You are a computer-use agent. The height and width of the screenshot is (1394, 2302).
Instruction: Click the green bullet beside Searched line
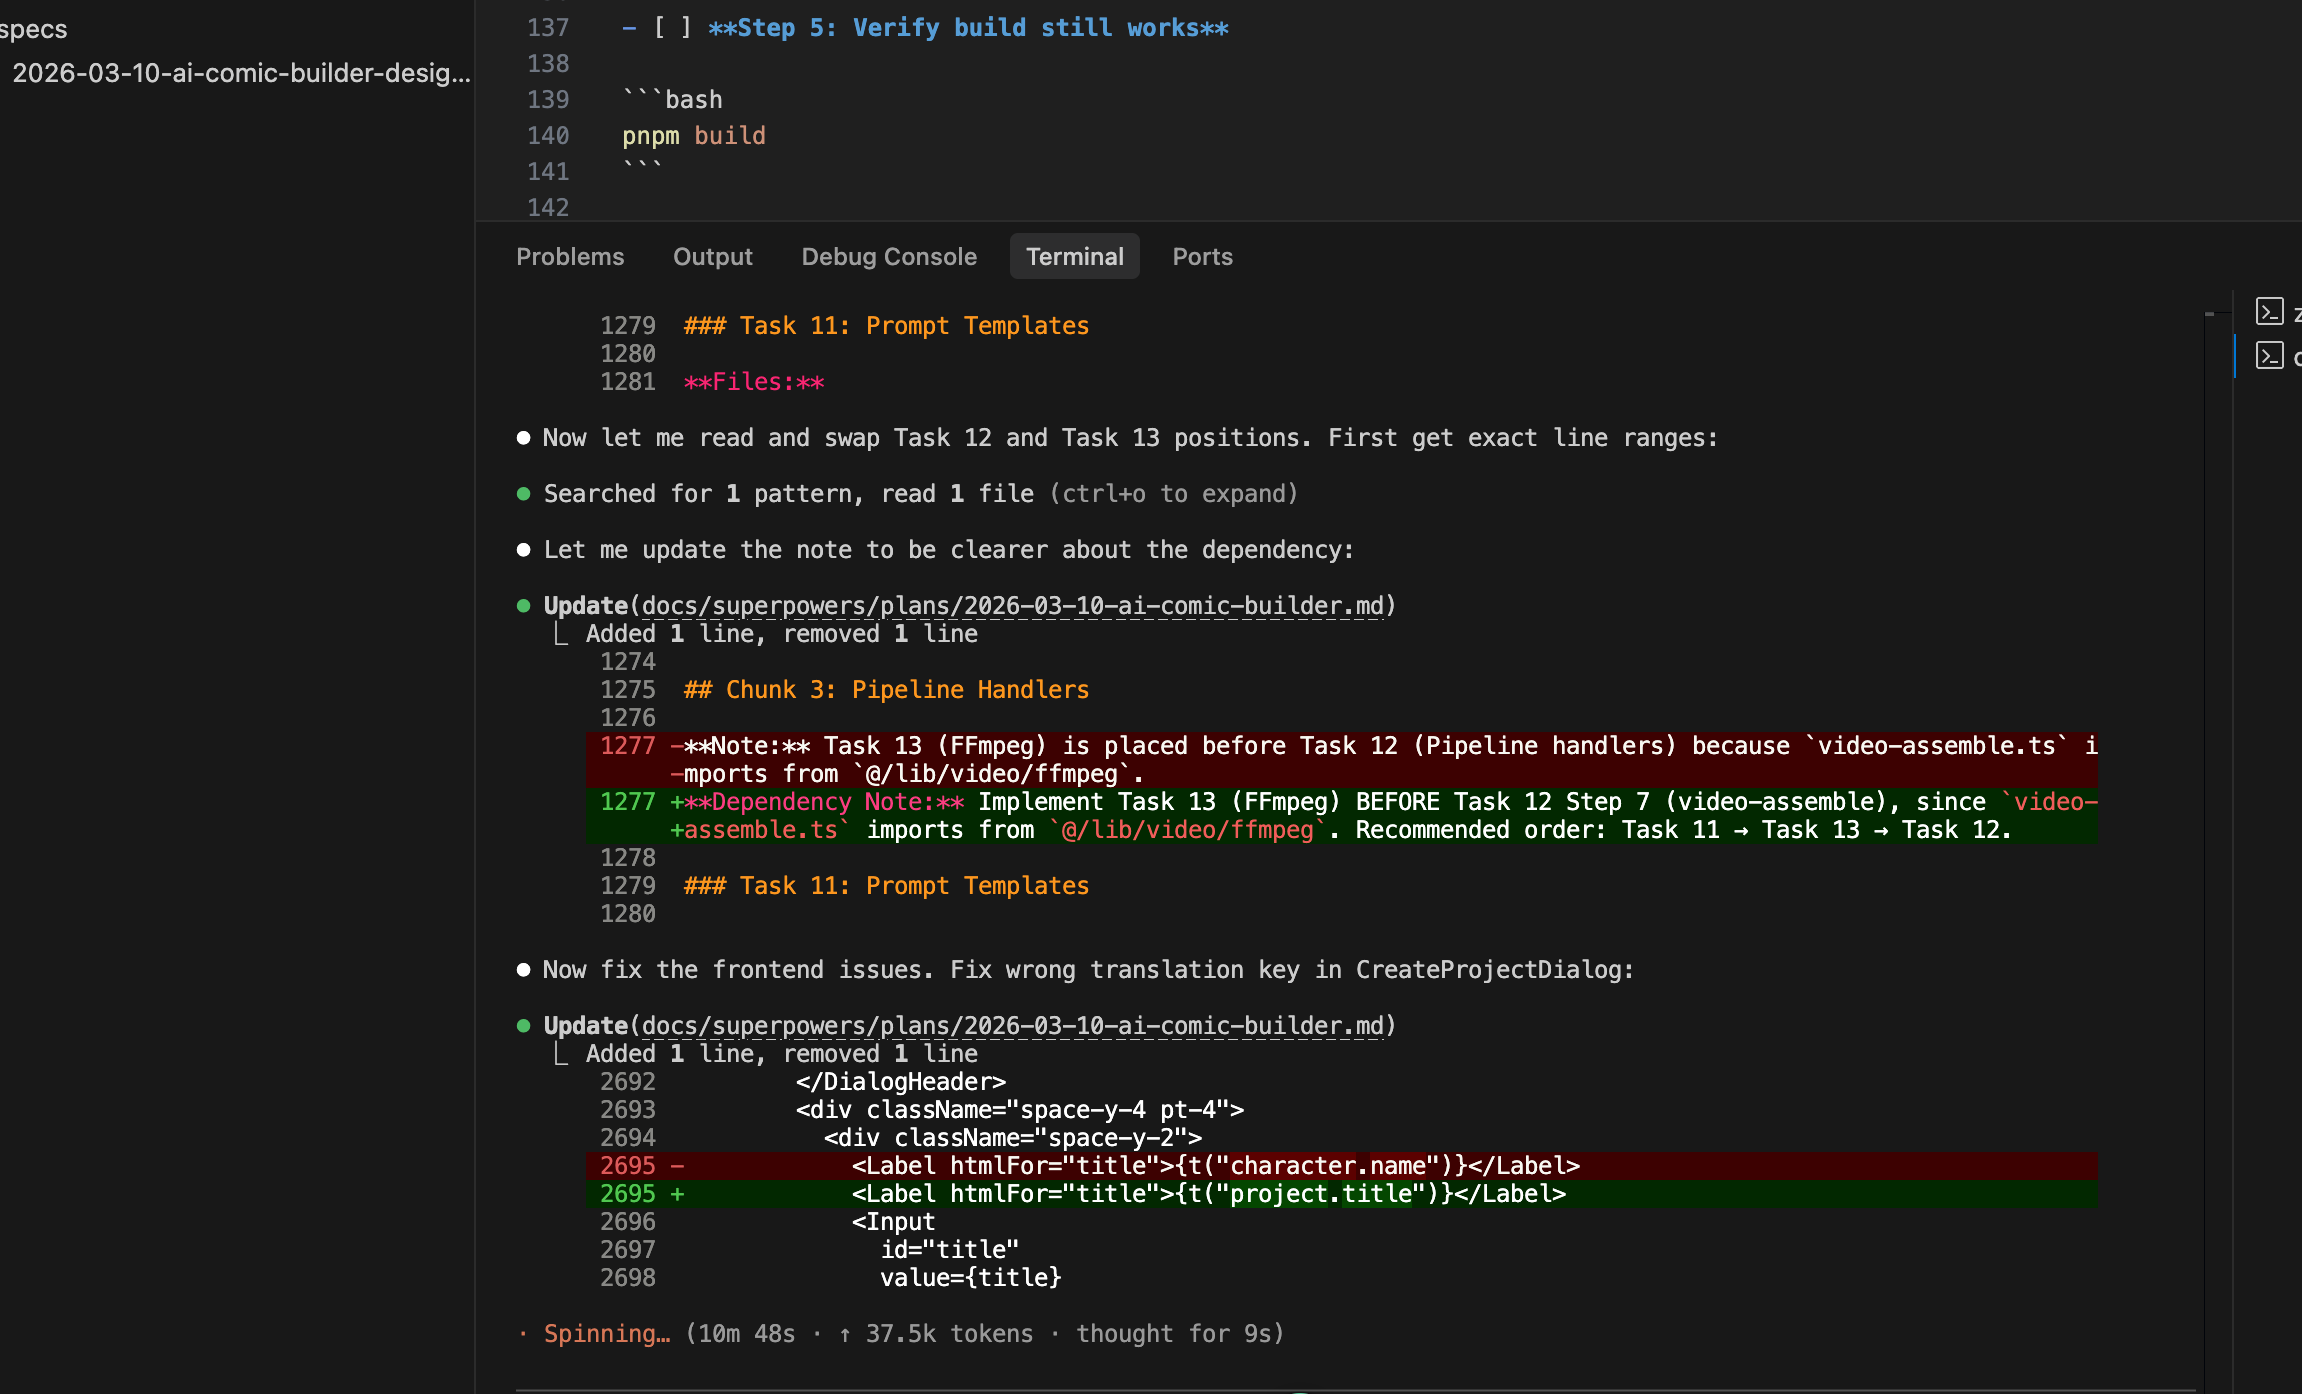pyautogui.click(x=523, y=493)
